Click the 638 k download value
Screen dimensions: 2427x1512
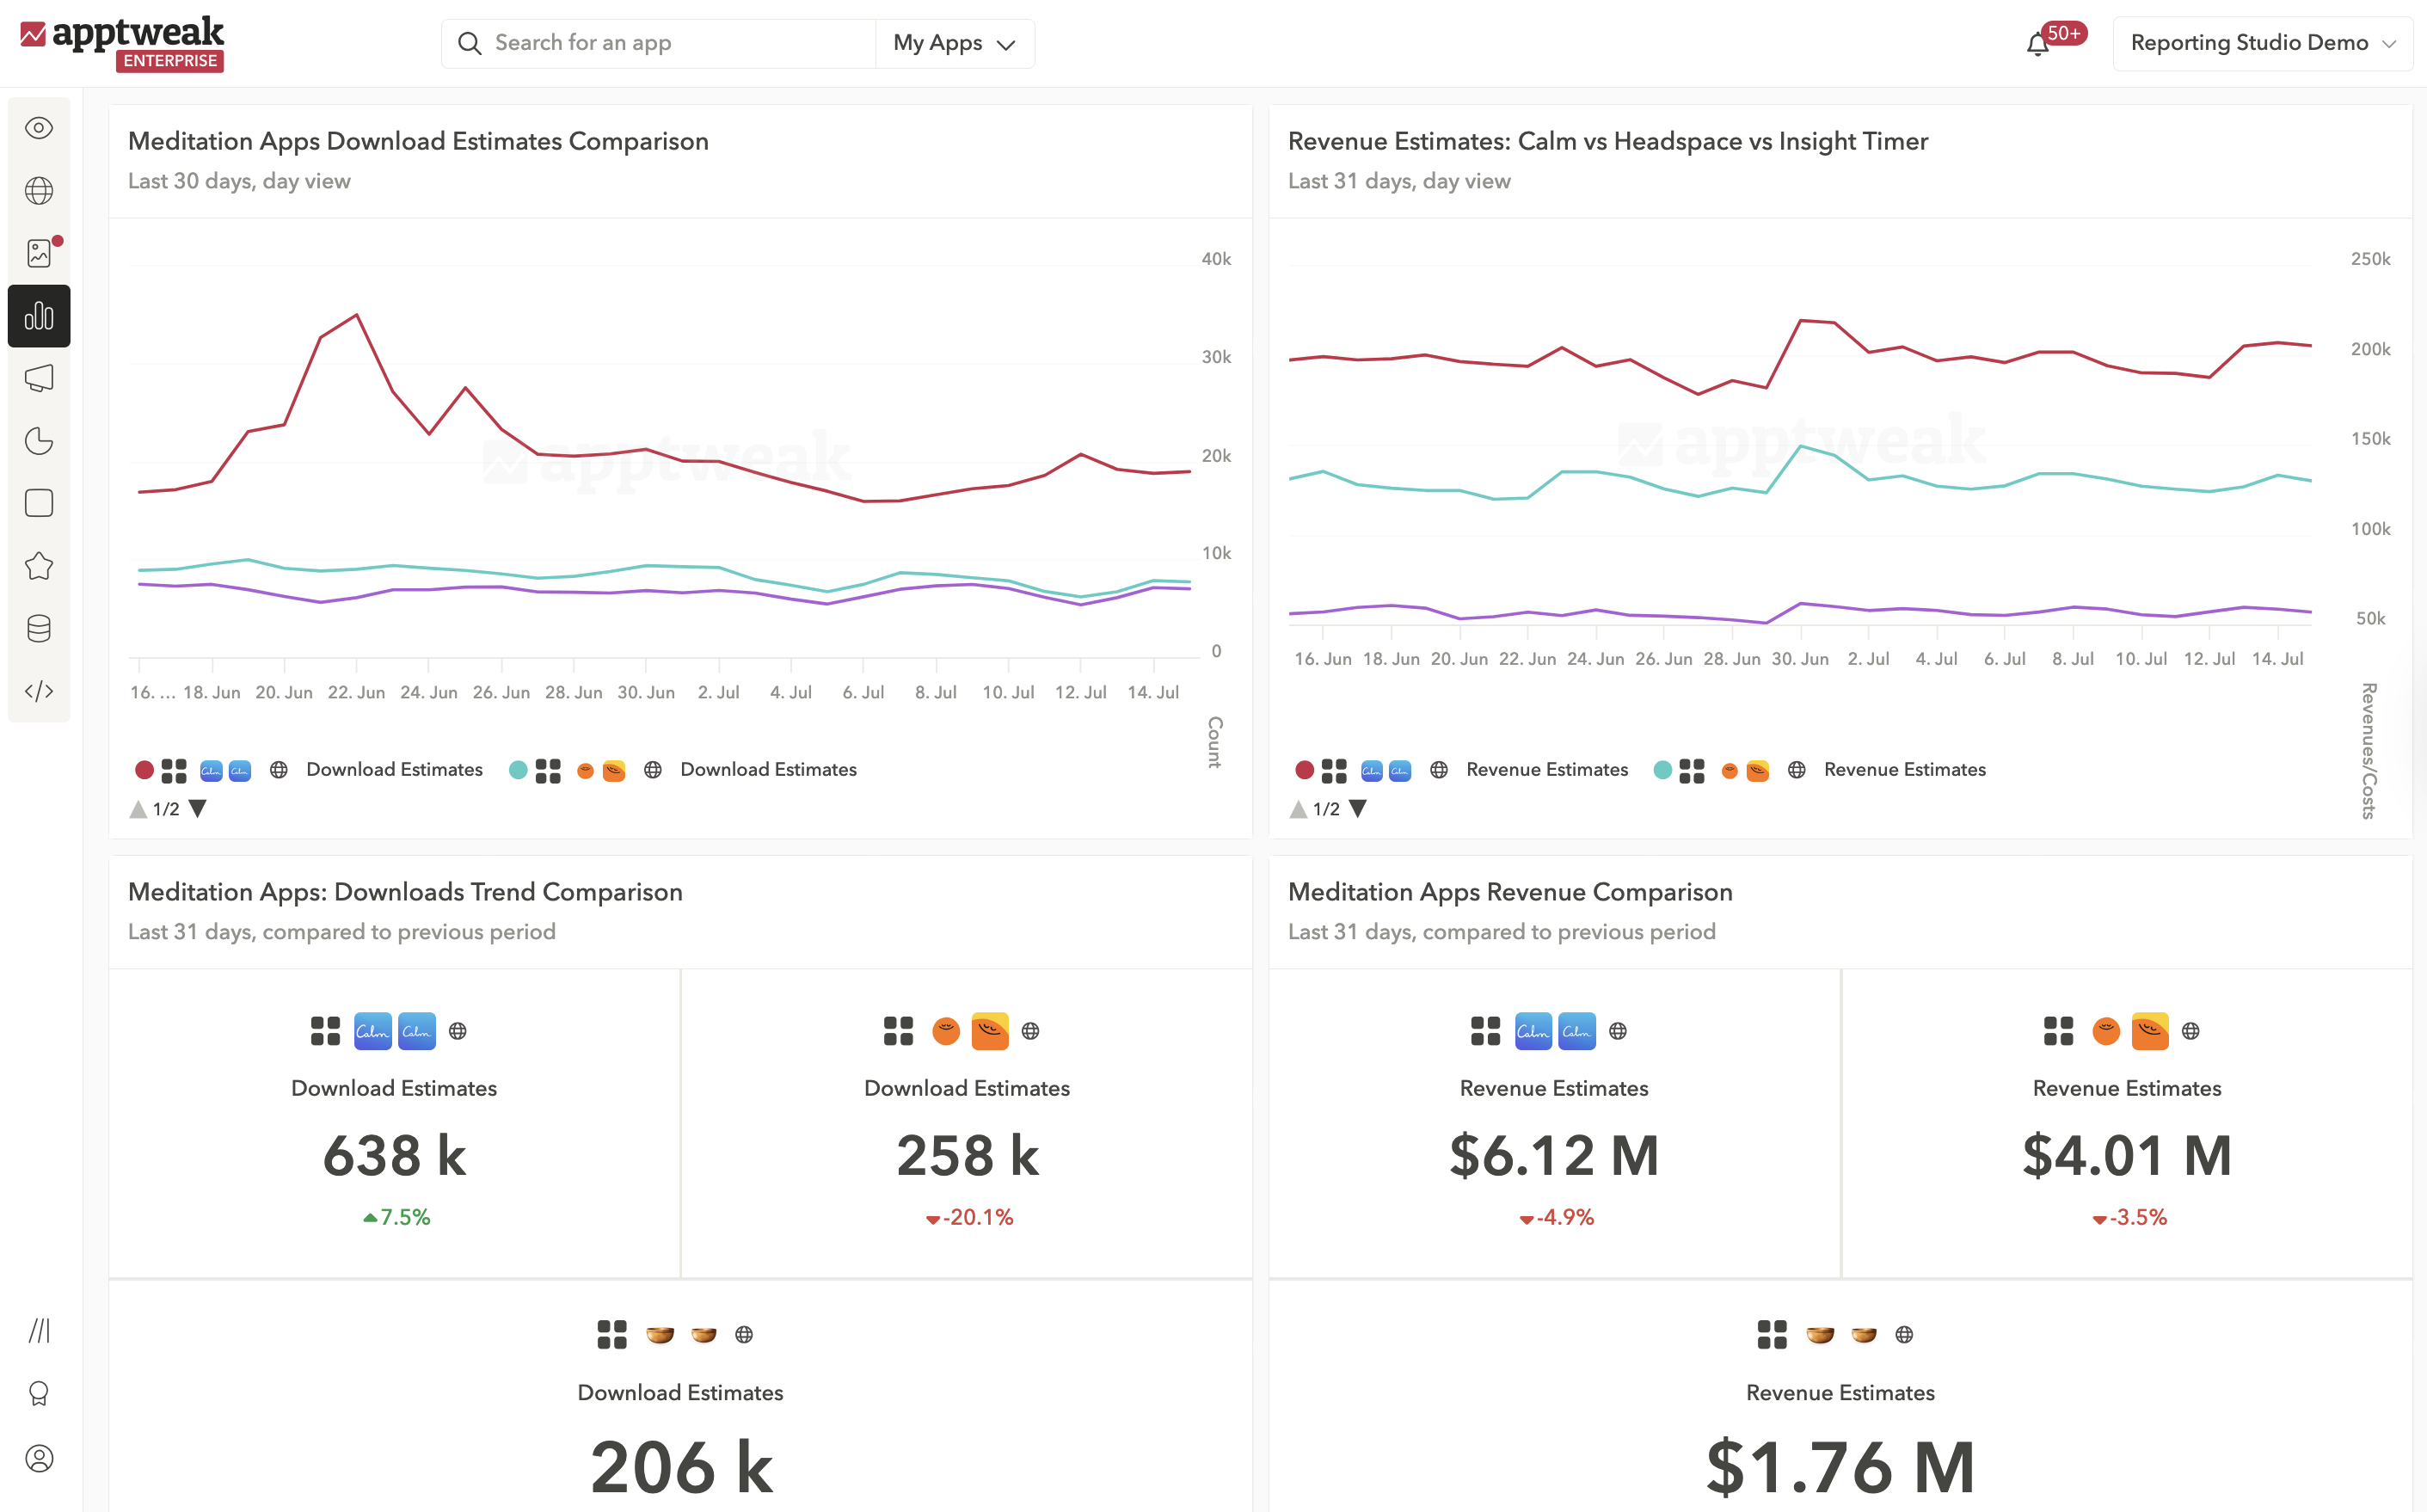click(394, 1155)
